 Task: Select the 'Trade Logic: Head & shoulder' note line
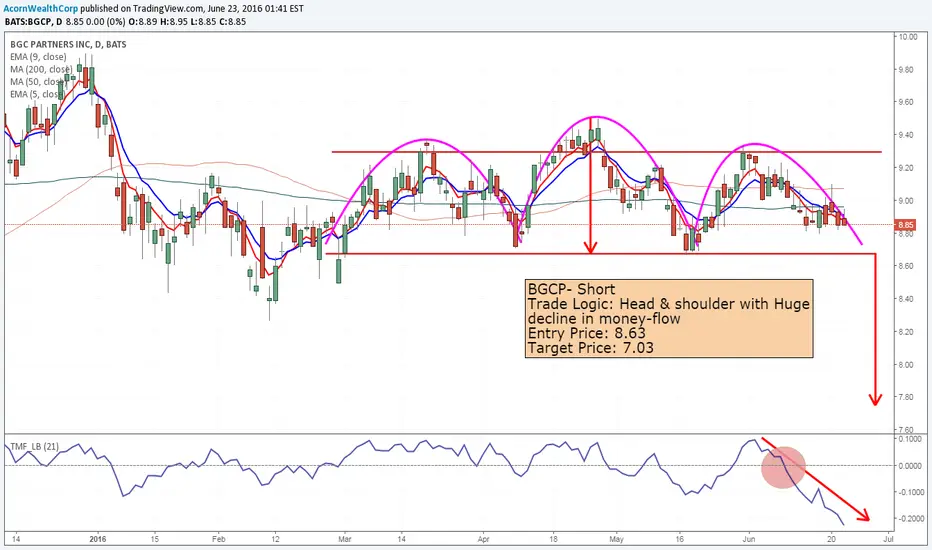(x=669, y=304)
